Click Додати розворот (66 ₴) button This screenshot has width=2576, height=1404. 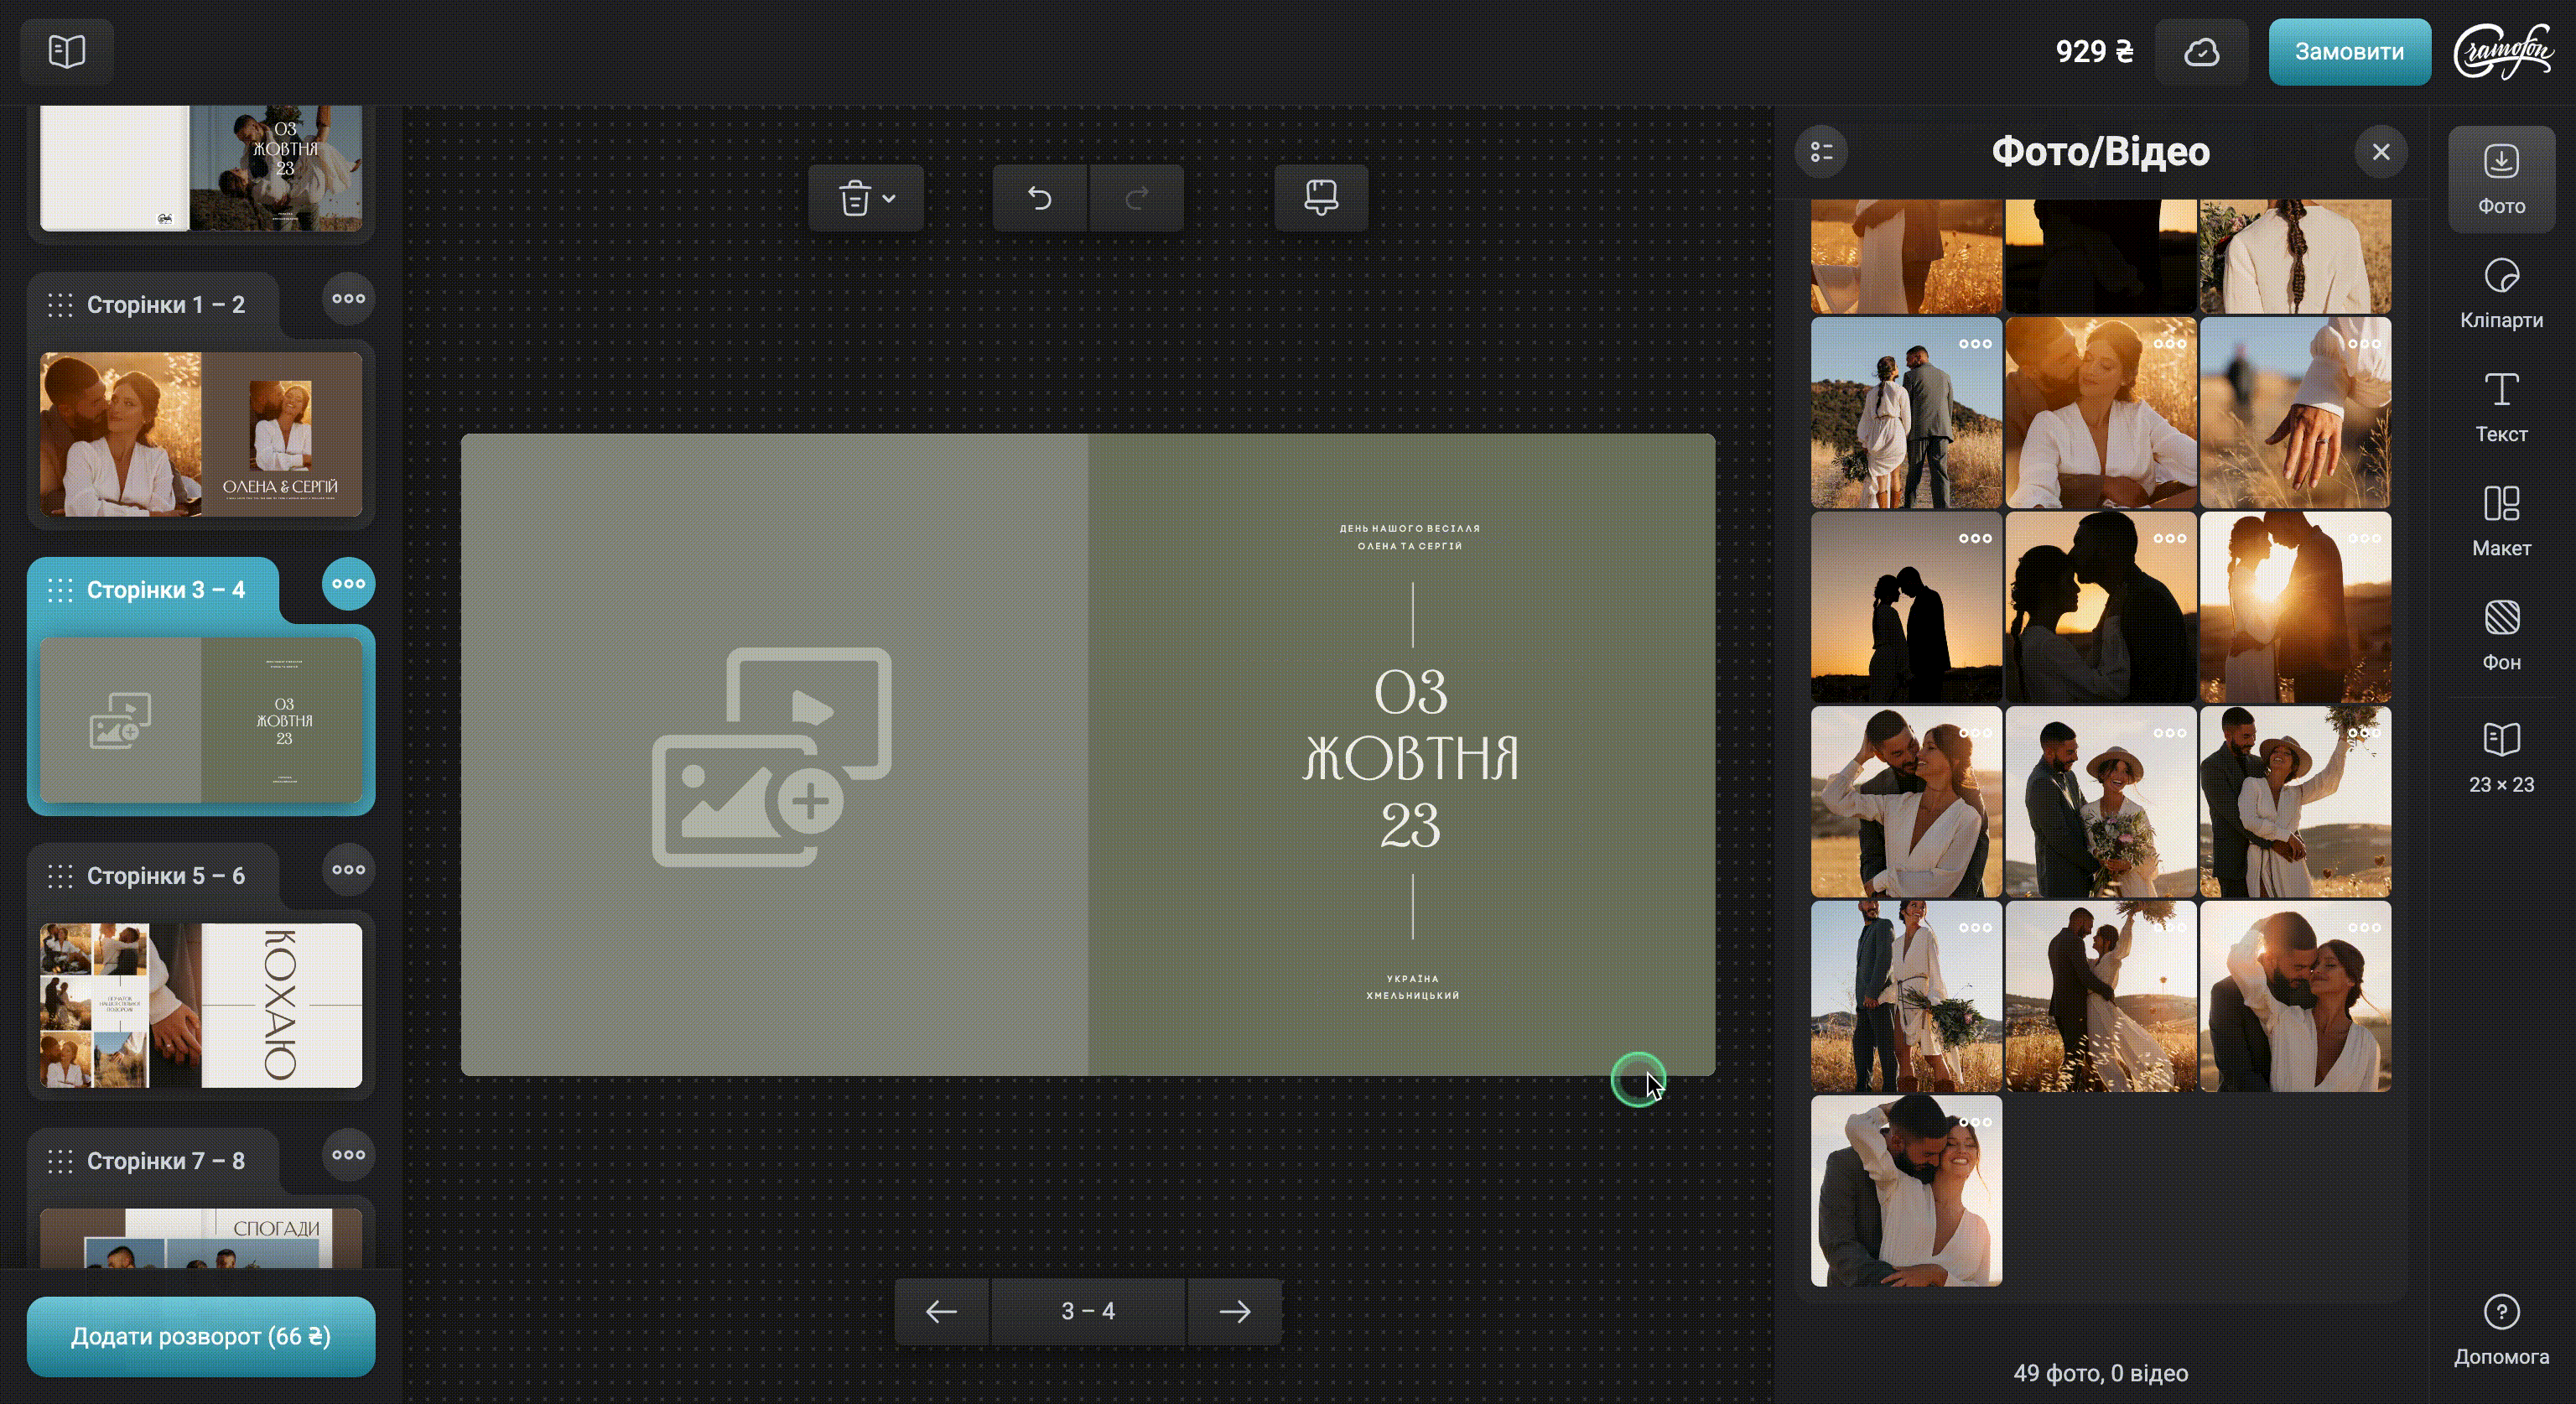coord(201,1336)
